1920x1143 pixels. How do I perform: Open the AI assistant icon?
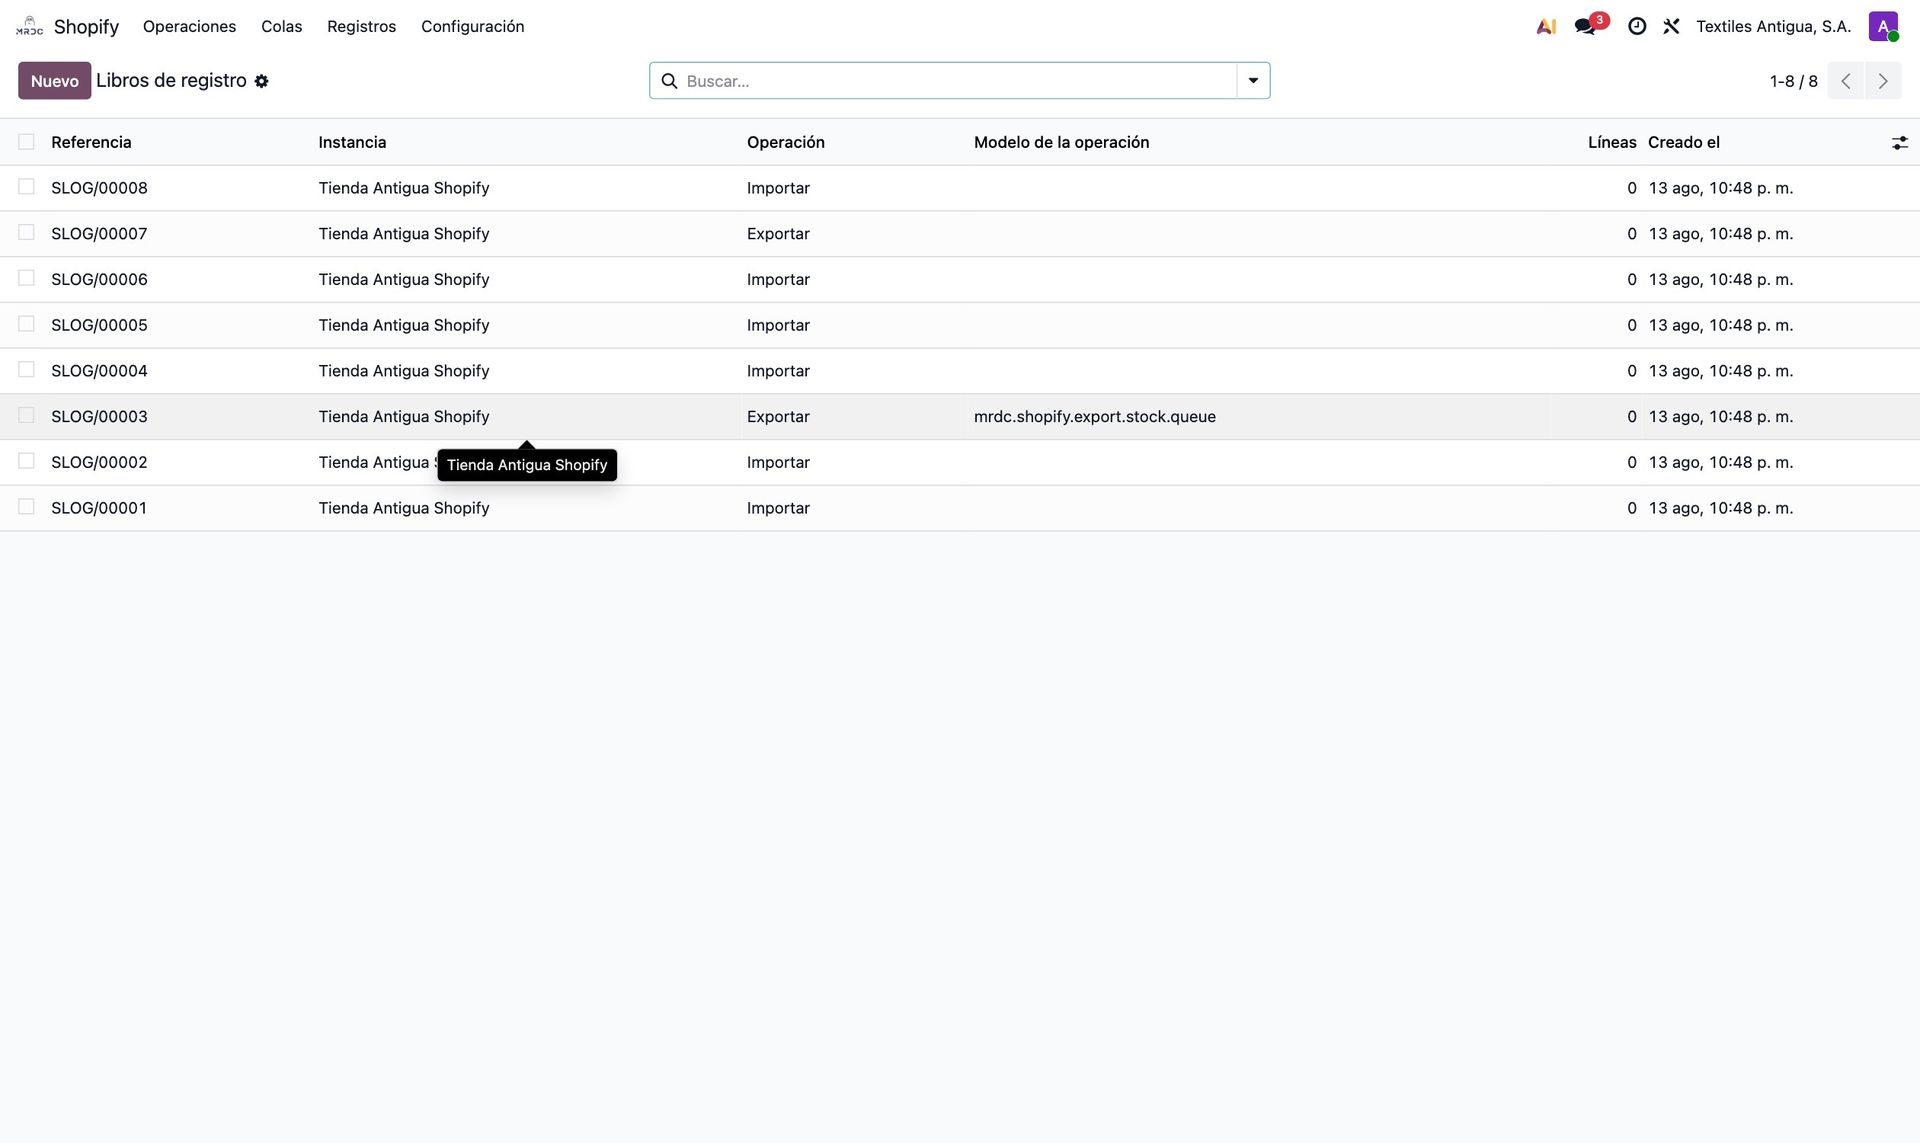[x=1546, y=26]
